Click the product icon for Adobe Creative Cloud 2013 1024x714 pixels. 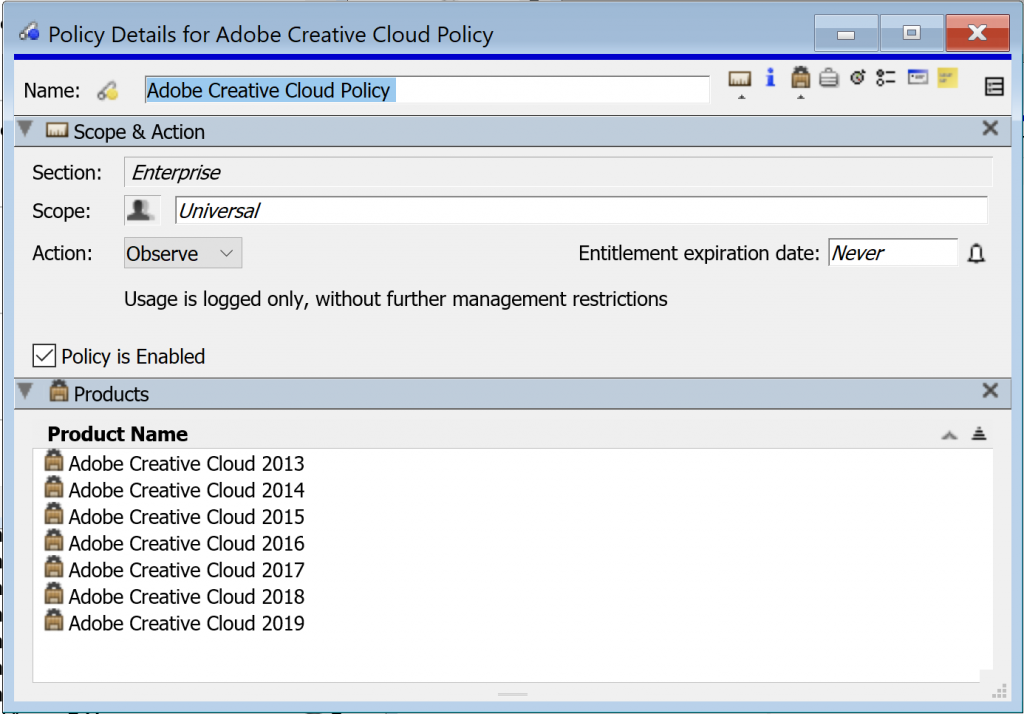[54, 461]
